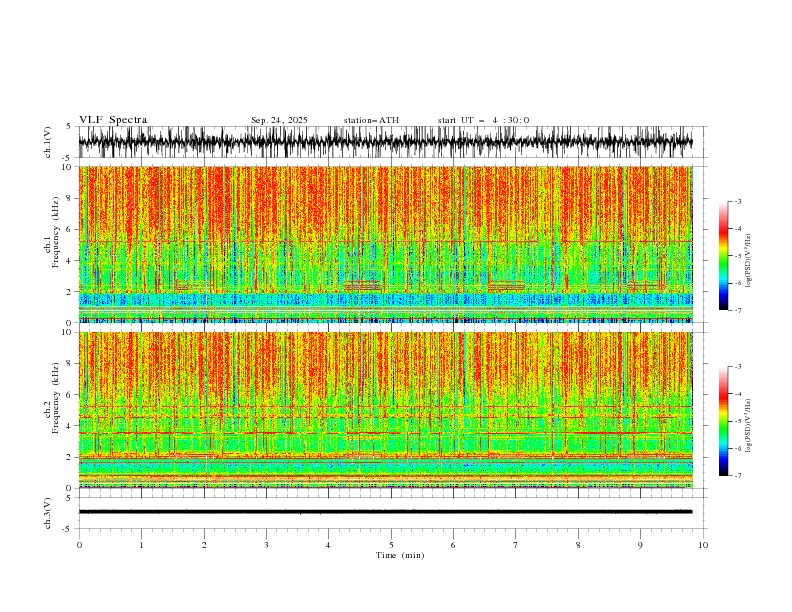
Task: Click the ch.2 PSD color bar
Action: point(723,421)
